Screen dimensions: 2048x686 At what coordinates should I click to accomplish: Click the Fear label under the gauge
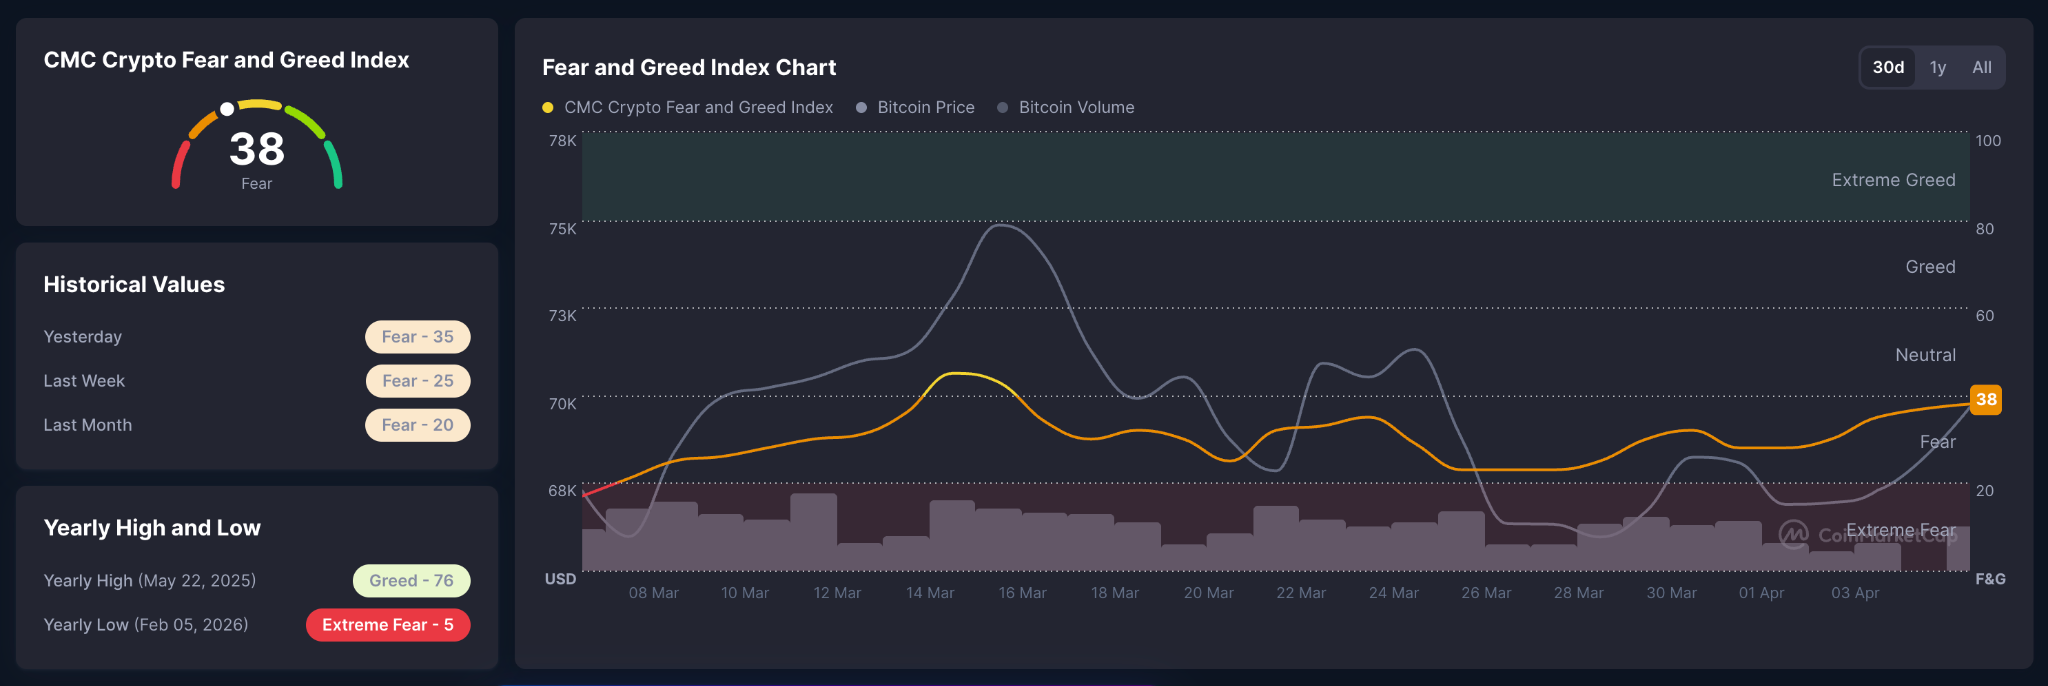coord(257,184)
